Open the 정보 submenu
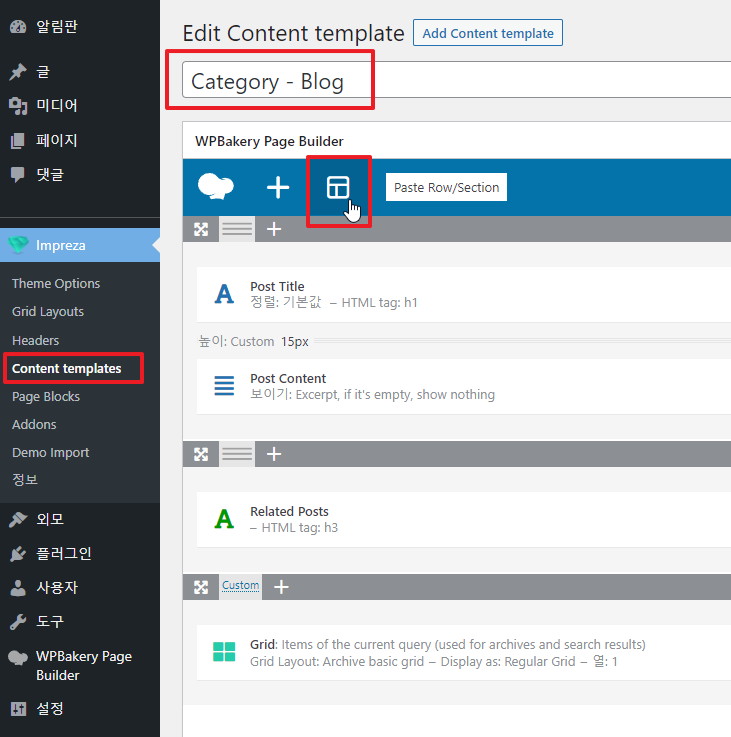Viewport: 731px width, 737px height. coord(25,480)
